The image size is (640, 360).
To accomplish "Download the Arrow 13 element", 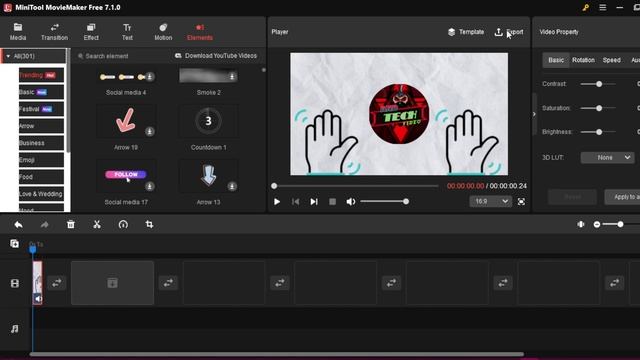I will 232,186.
